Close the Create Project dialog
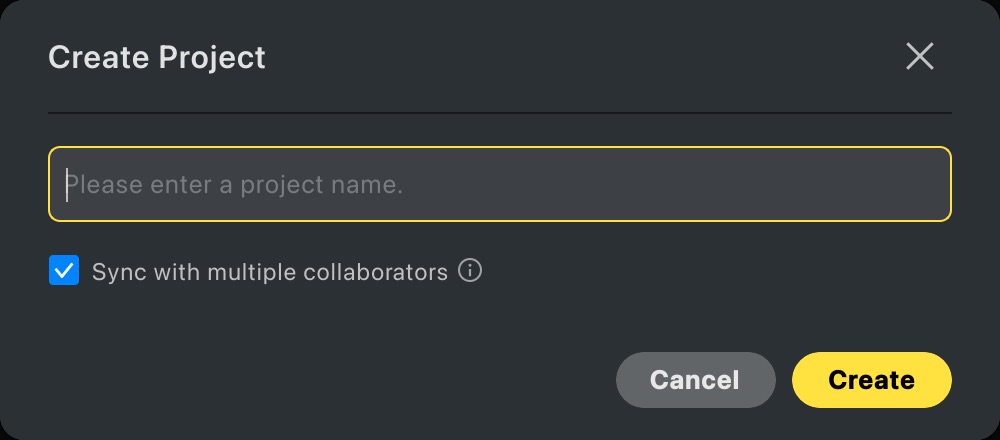The width and height of the screenshot is (1000, 440). point(919,57)
